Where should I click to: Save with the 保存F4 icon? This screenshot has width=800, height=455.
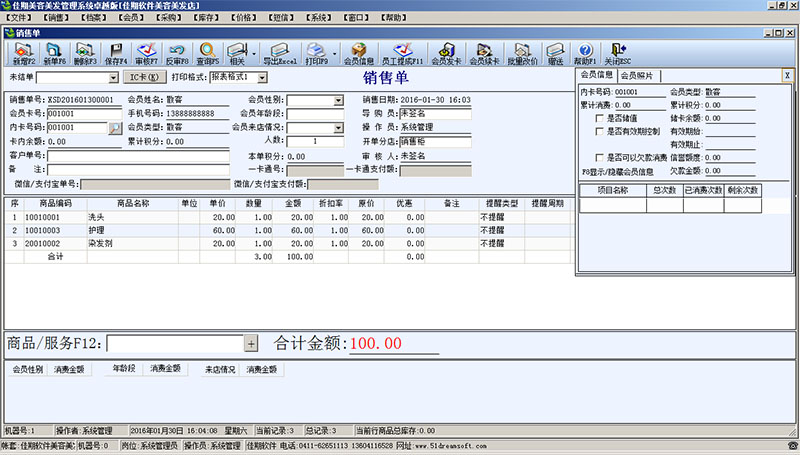click(116, 54)
